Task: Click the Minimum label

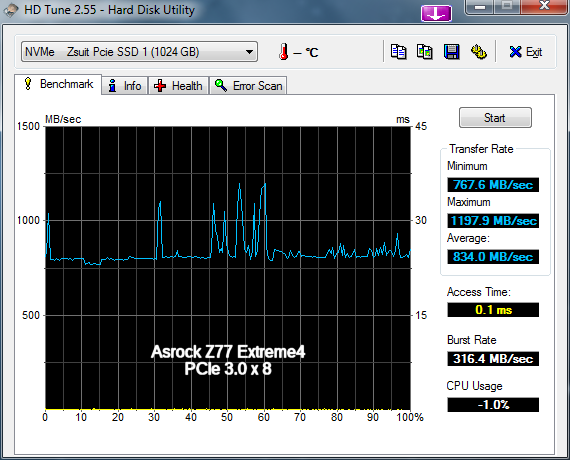Action: 467,166
